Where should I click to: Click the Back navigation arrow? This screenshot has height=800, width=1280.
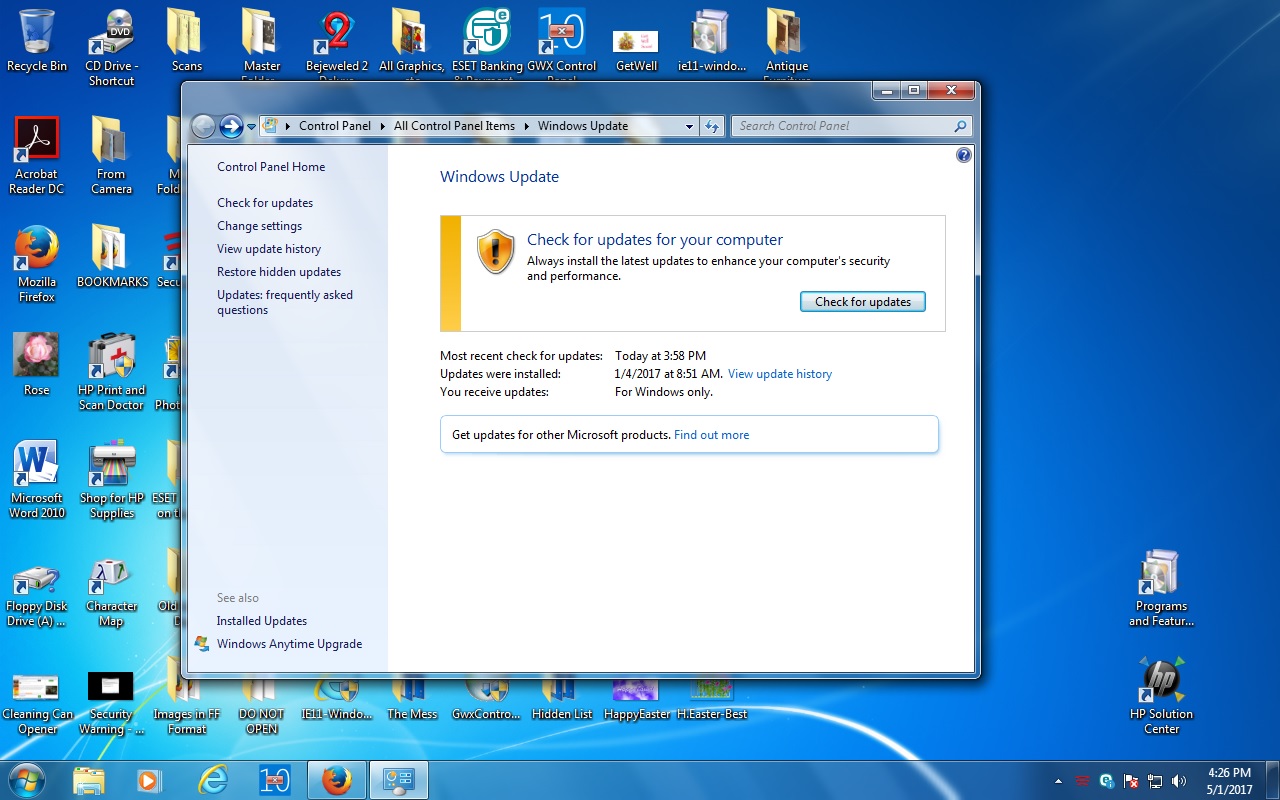pos(203,126)
